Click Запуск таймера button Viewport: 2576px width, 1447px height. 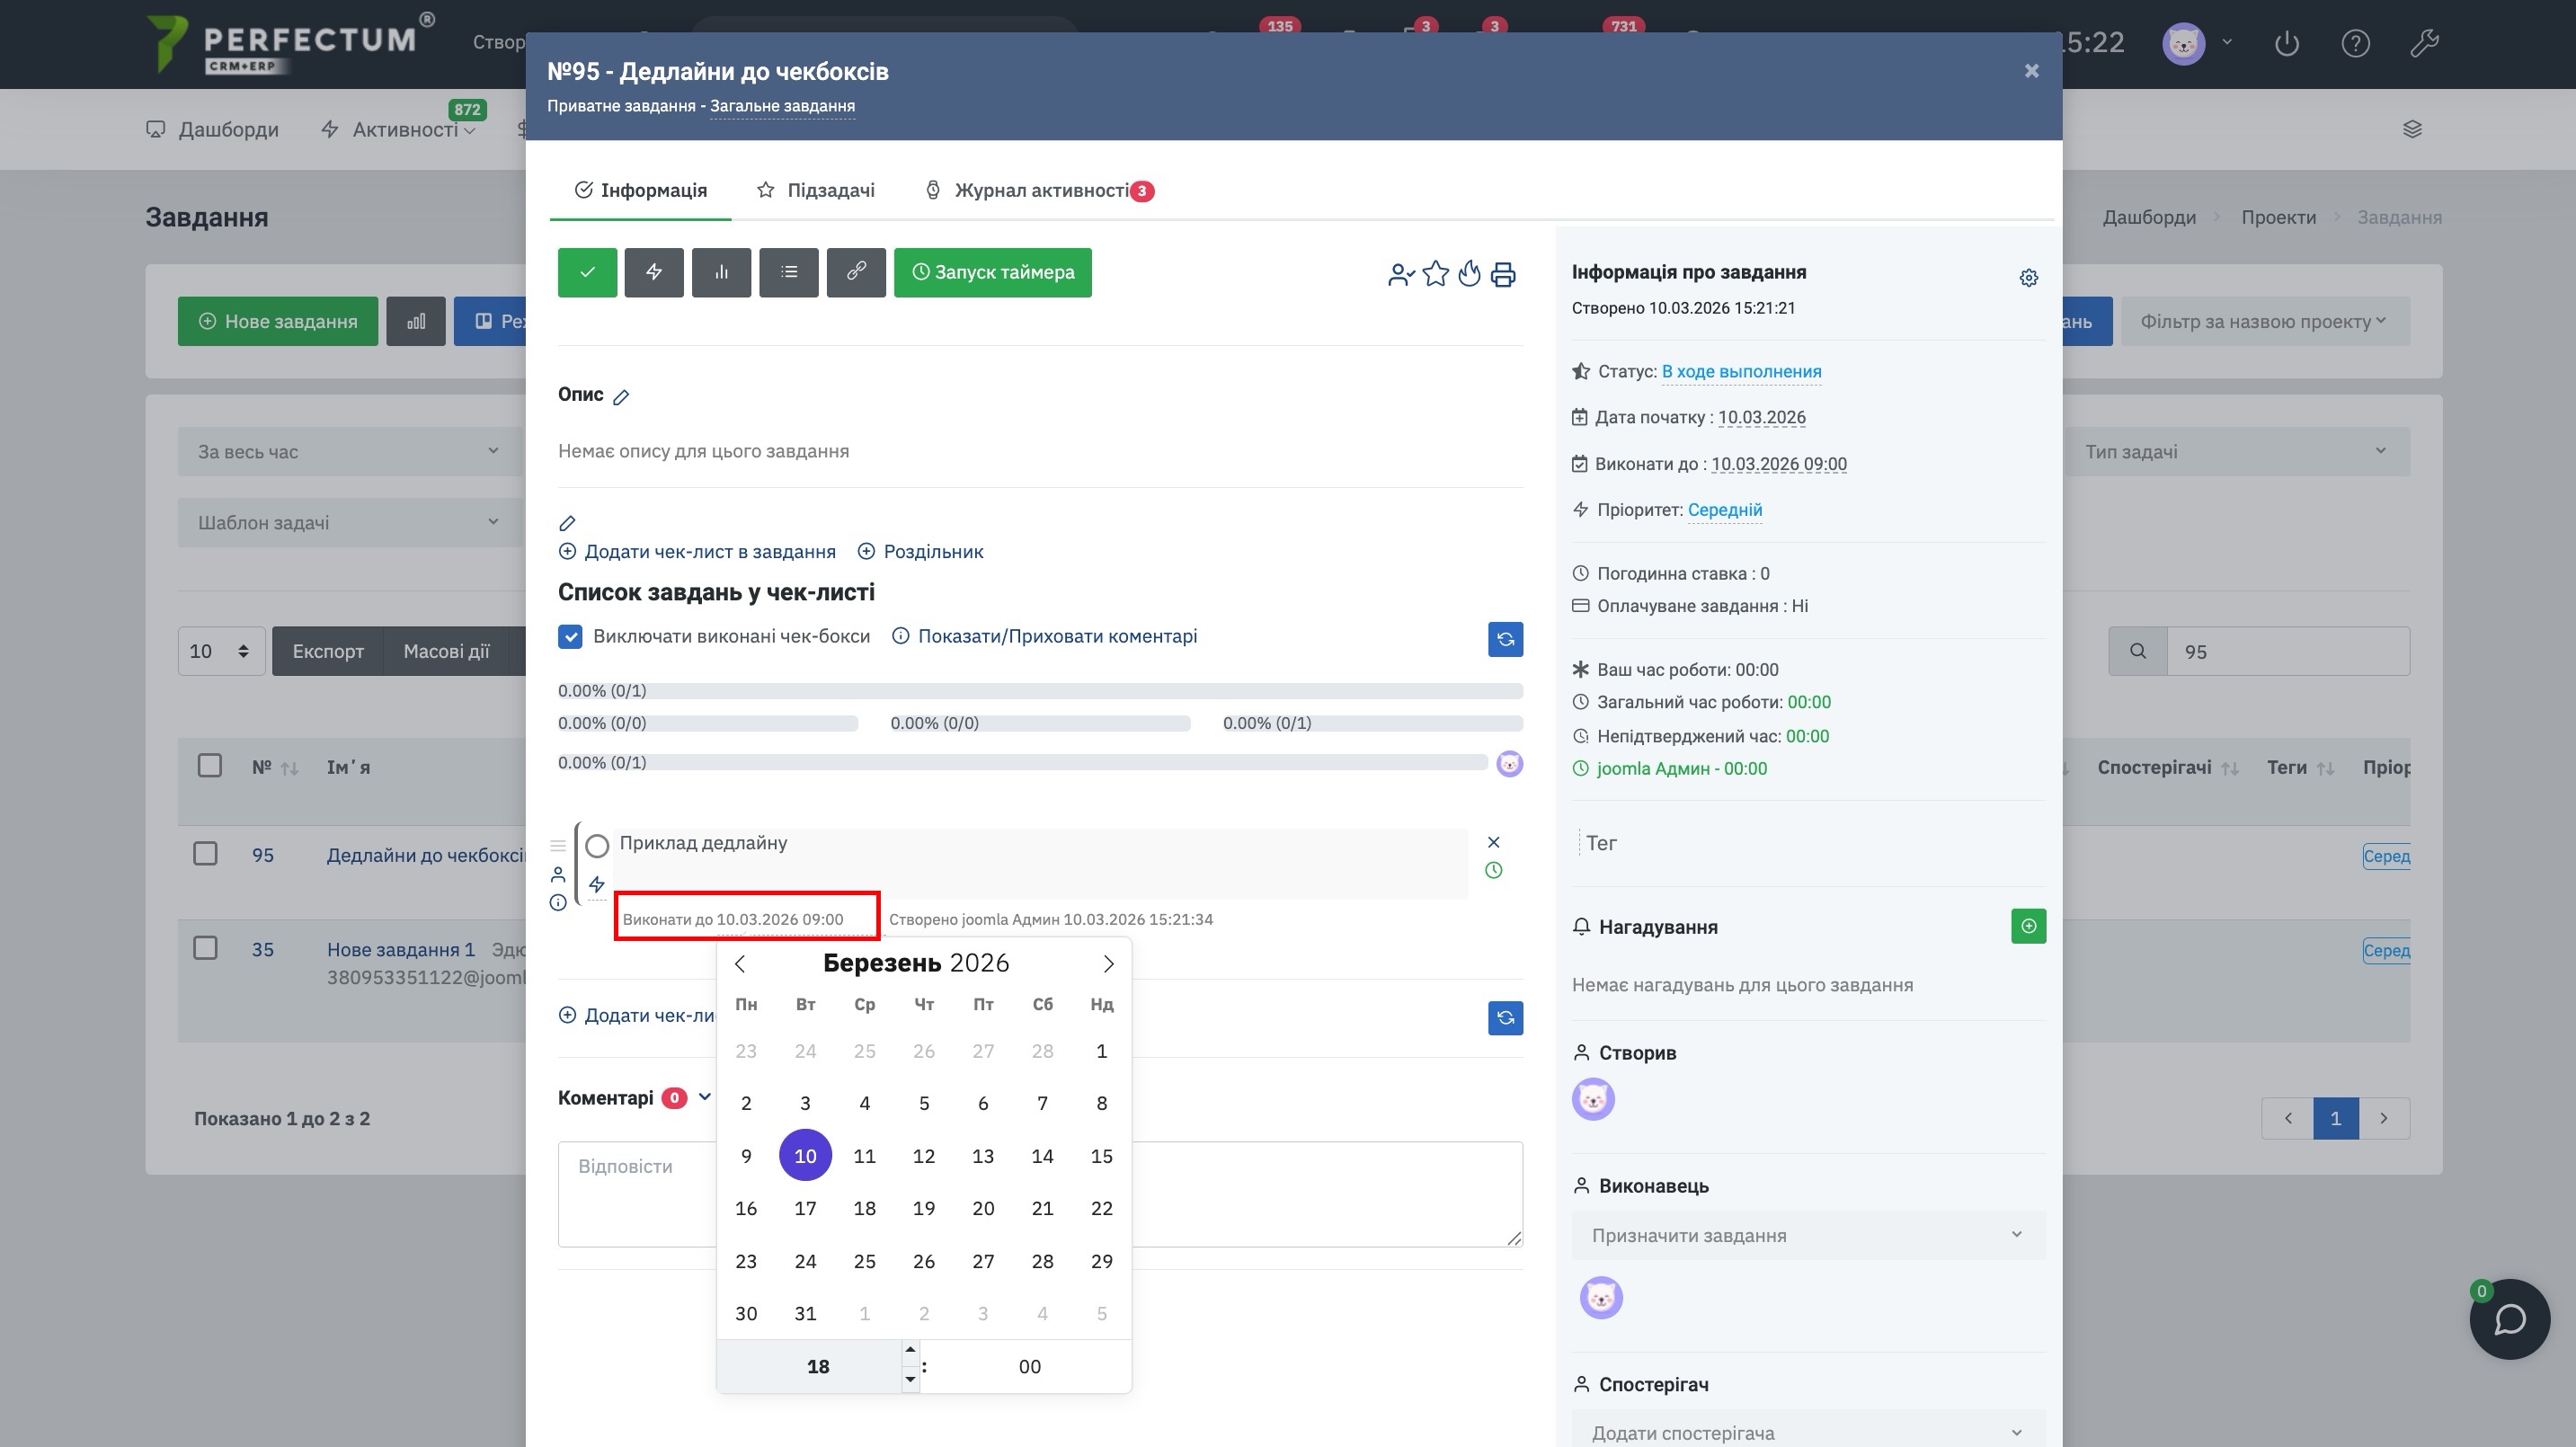[992, 272]
